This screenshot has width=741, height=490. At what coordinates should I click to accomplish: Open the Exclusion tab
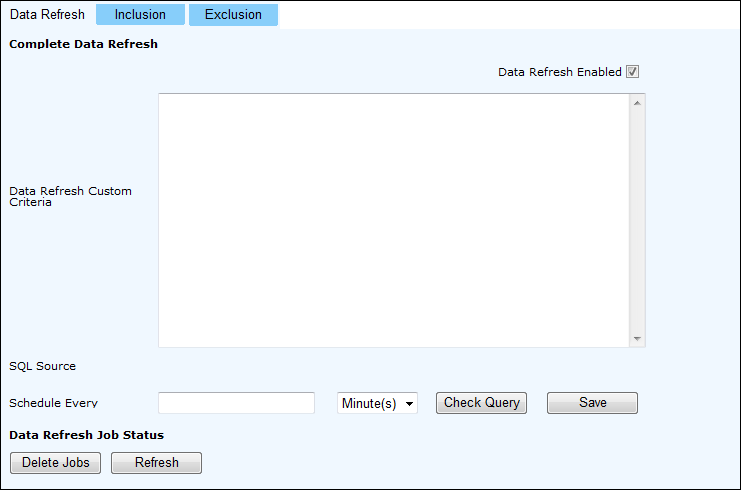[x=233, y=15]
